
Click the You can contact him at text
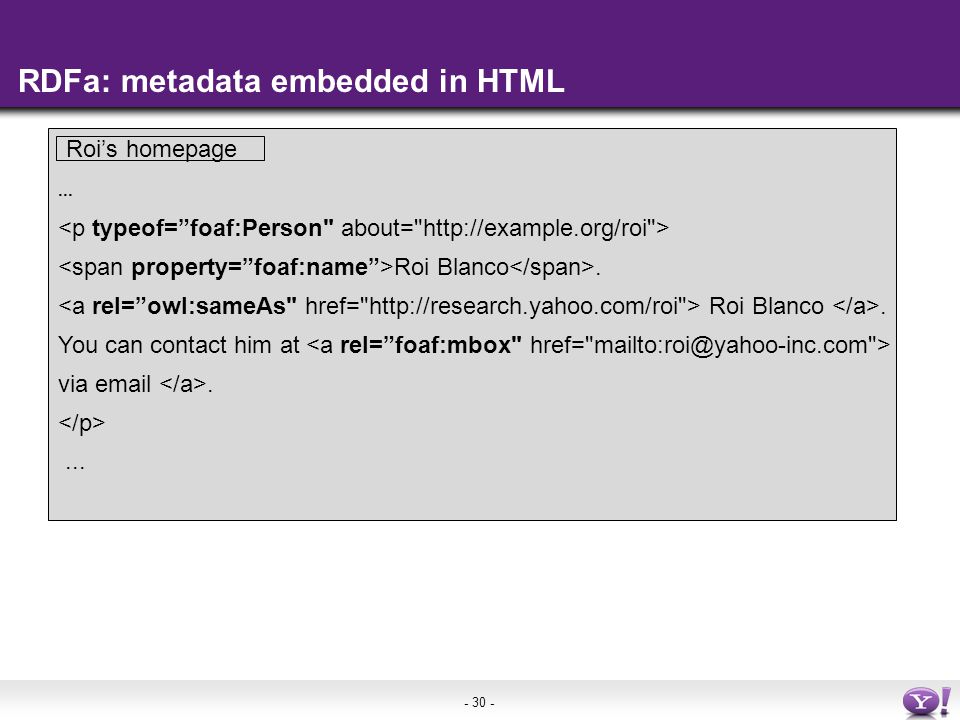pos(178,345)
